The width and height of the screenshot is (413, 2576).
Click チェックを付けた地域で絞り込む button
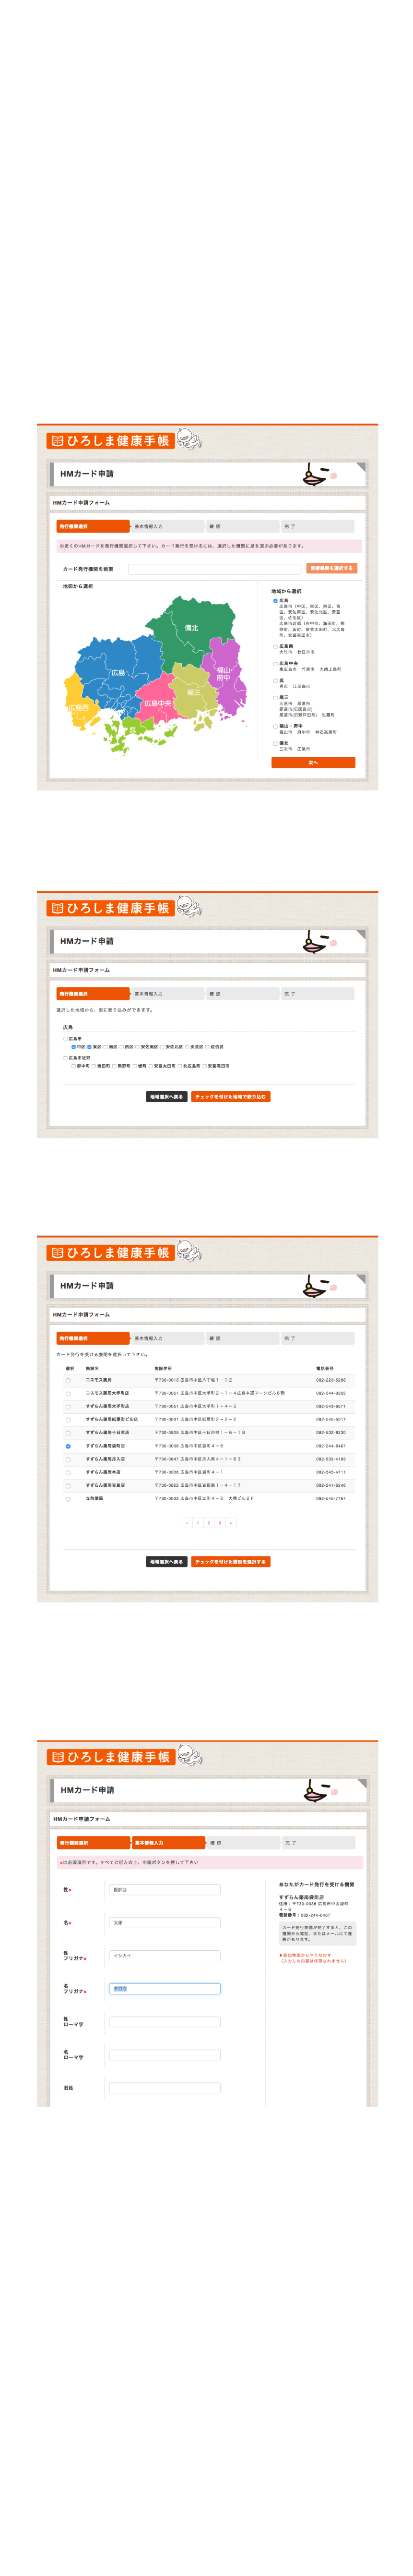[x=231, y=1096]
